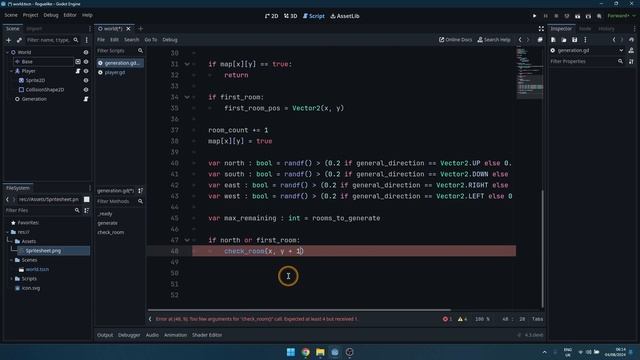Fold the code block at line 34
Screen dimensions: 640x360
tap(187, 97)
